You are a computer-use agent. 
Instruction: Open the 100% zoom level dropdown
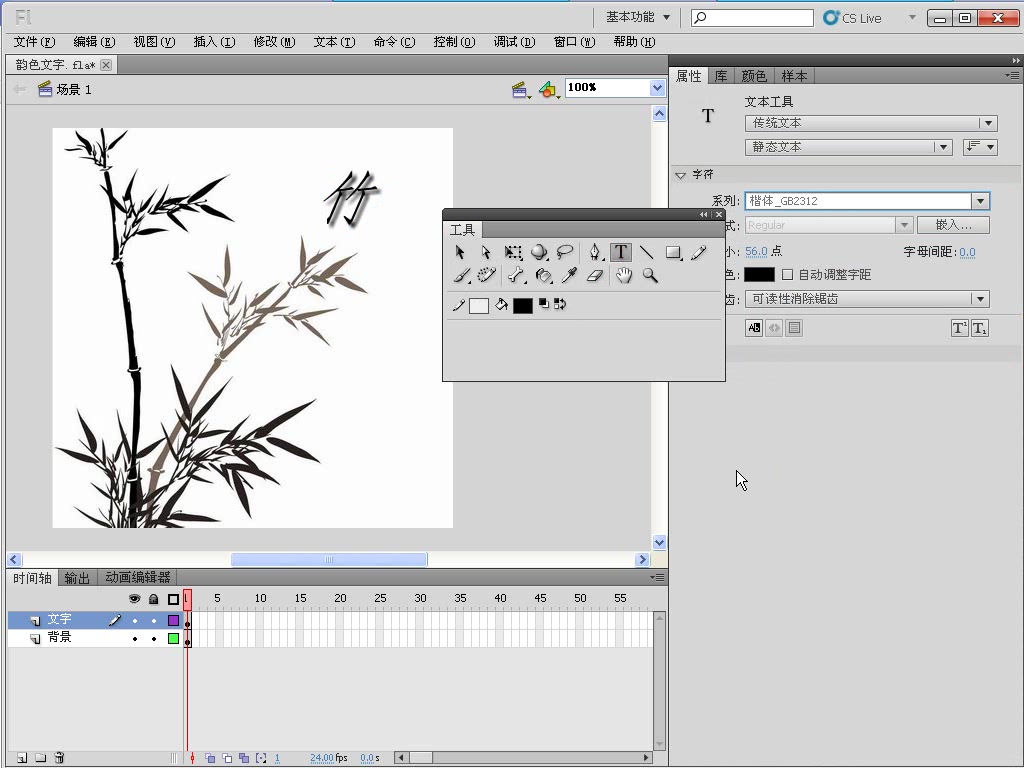click(657, 87)
